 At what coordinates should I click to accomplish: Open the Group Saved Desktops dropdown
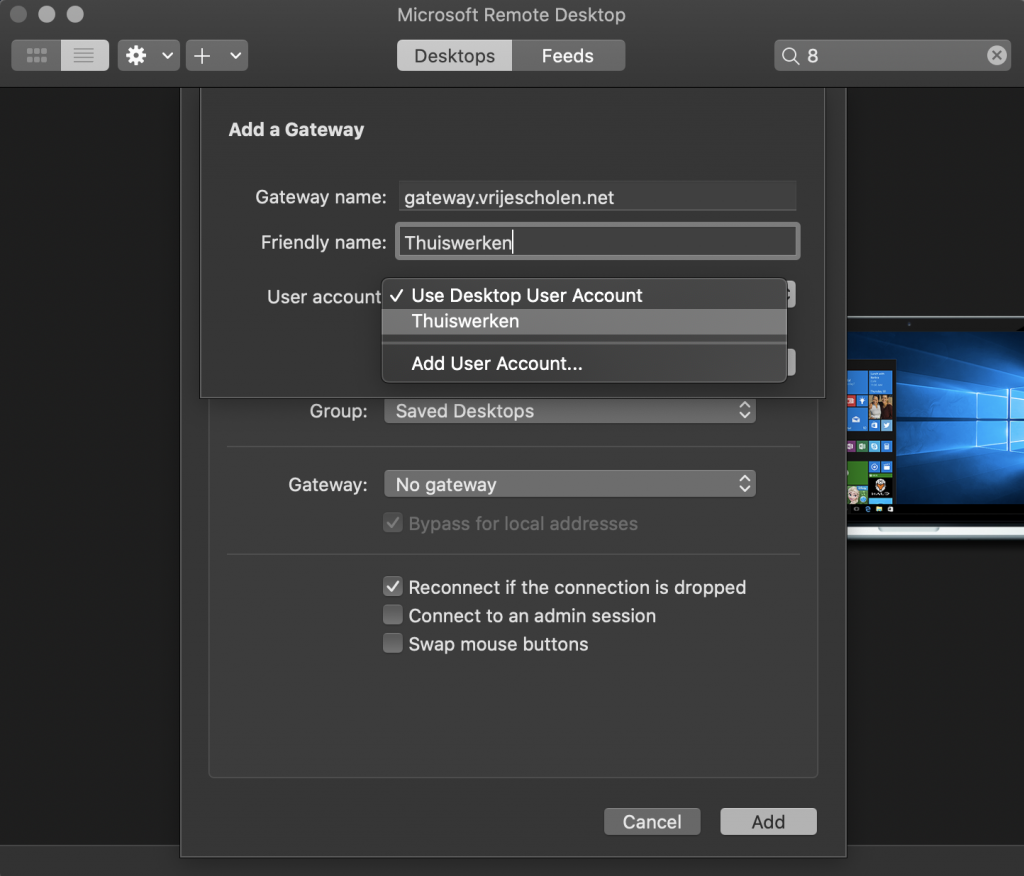coord(569,411)
